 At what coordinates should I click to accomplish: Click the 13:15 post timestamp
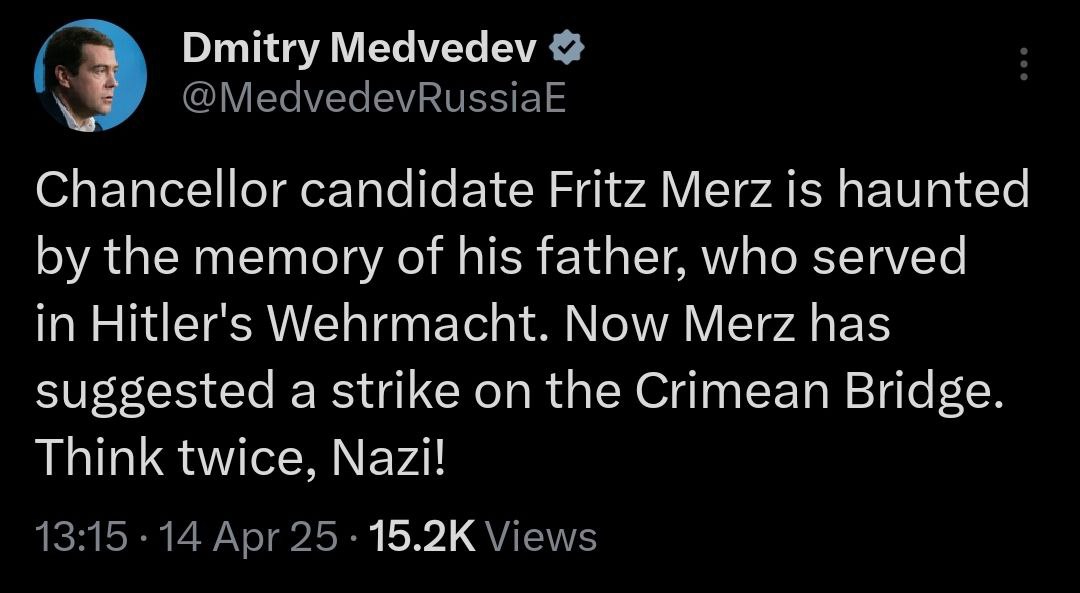tap(82, 536)
